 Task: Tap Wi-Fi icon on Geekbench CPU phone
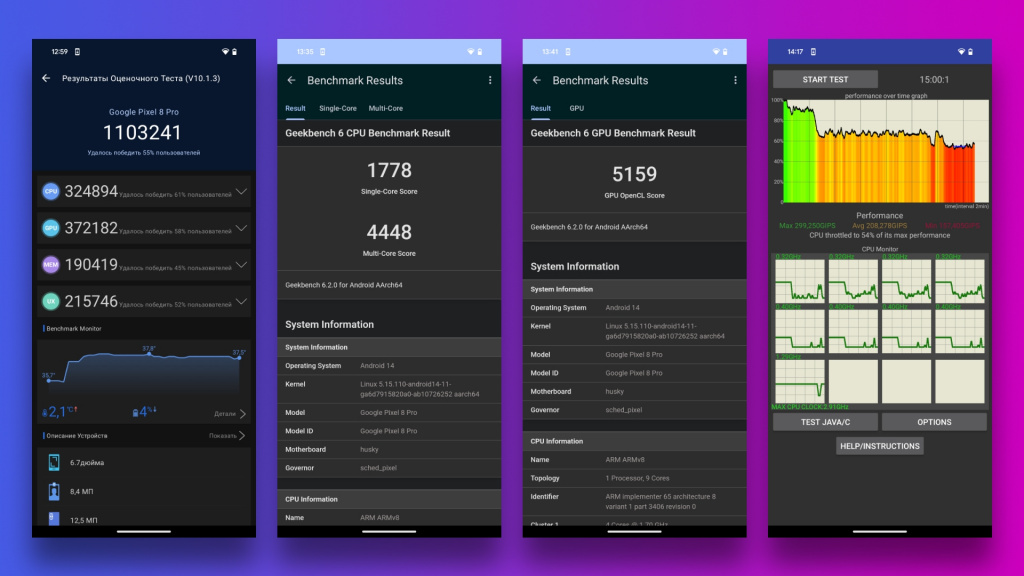click(x=470, y=52)
